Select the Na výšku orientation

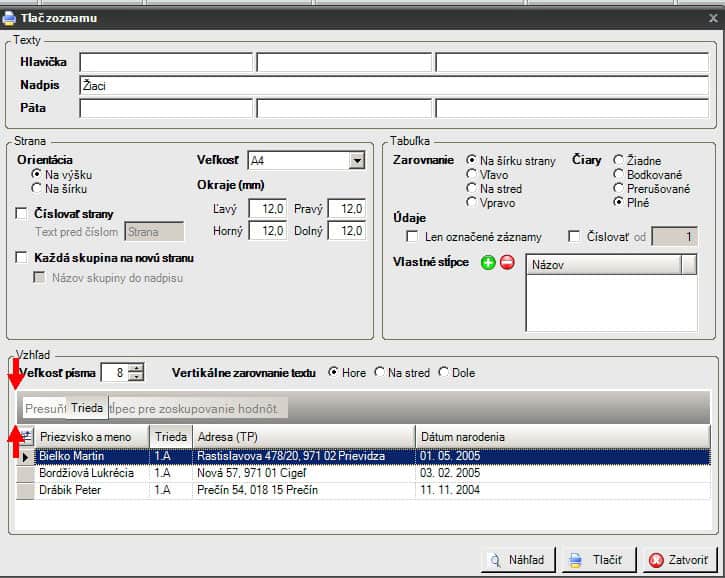tap(36, 174)
